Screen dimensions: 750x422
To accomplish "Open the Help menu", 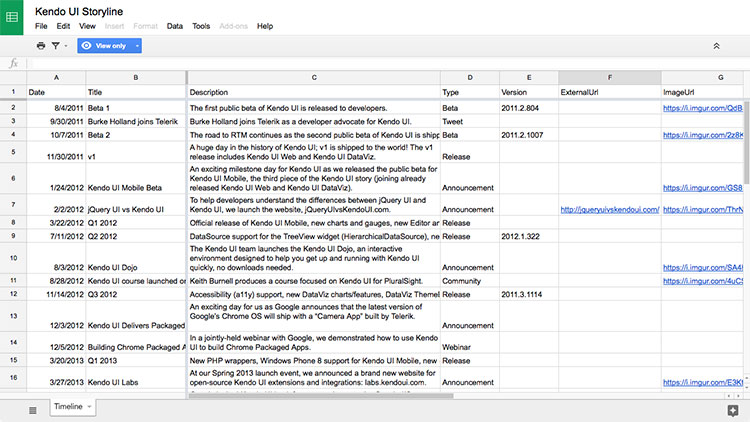I will tap(265, 26).
